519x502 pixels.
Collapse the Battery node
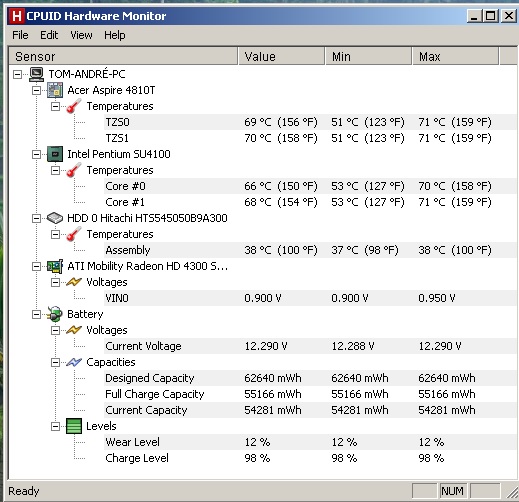(36, 314)
